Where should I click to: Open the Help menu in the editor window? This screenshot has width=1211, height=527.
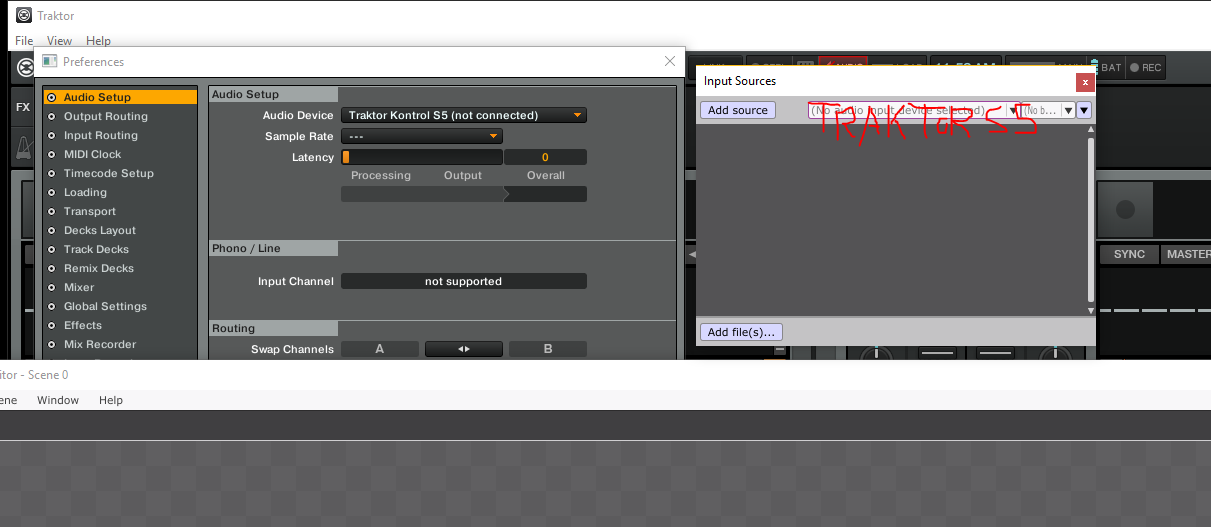coord(111,400)
